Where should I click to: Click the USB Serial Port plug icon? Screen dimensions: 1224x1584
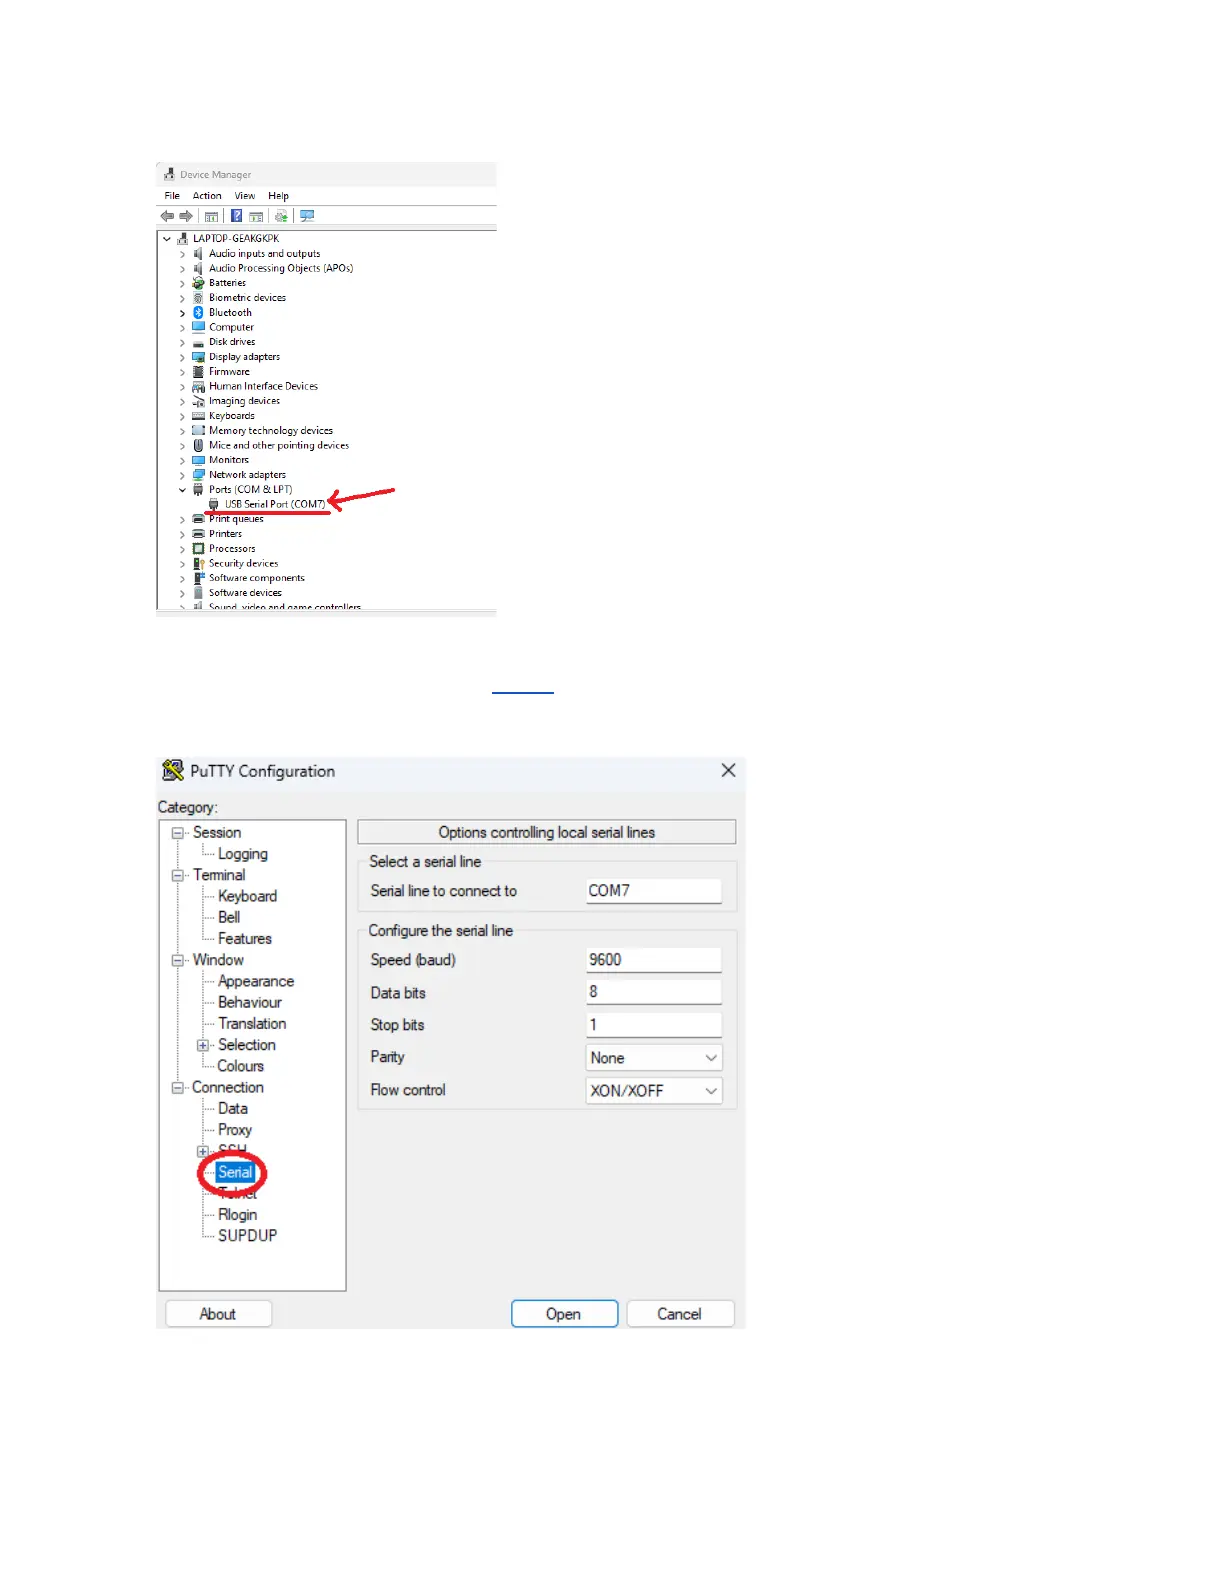point(213,504)
